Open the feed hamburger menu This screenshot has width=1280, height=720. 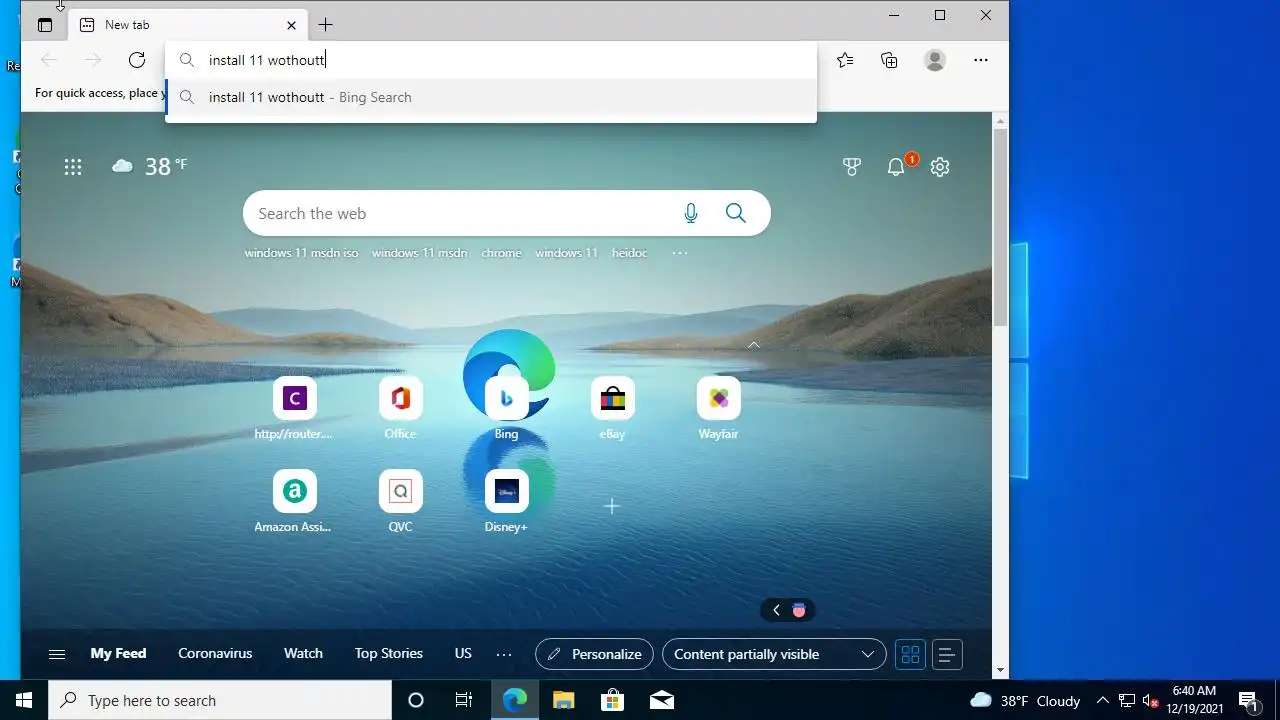tap(57, 654)
